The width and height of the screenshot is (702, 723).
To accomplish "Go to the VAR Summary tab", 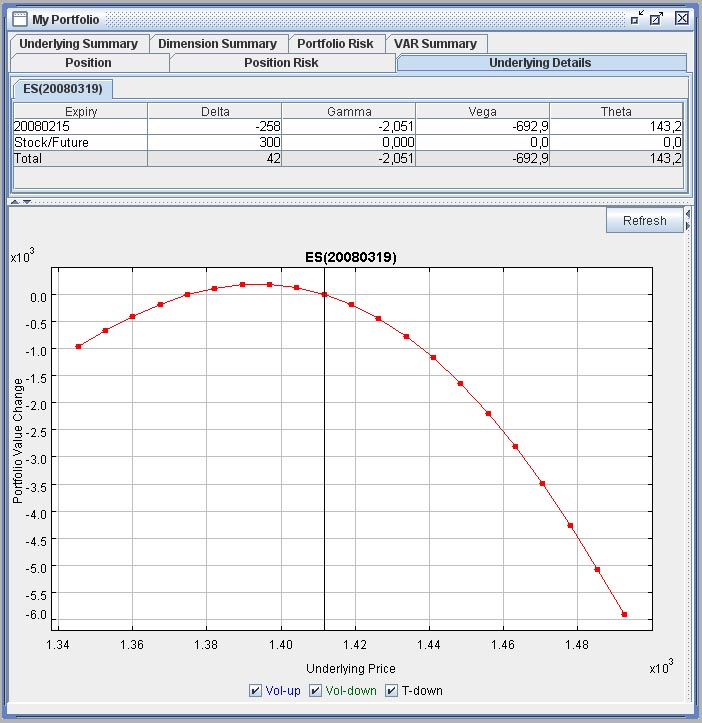I will point(435,44).
